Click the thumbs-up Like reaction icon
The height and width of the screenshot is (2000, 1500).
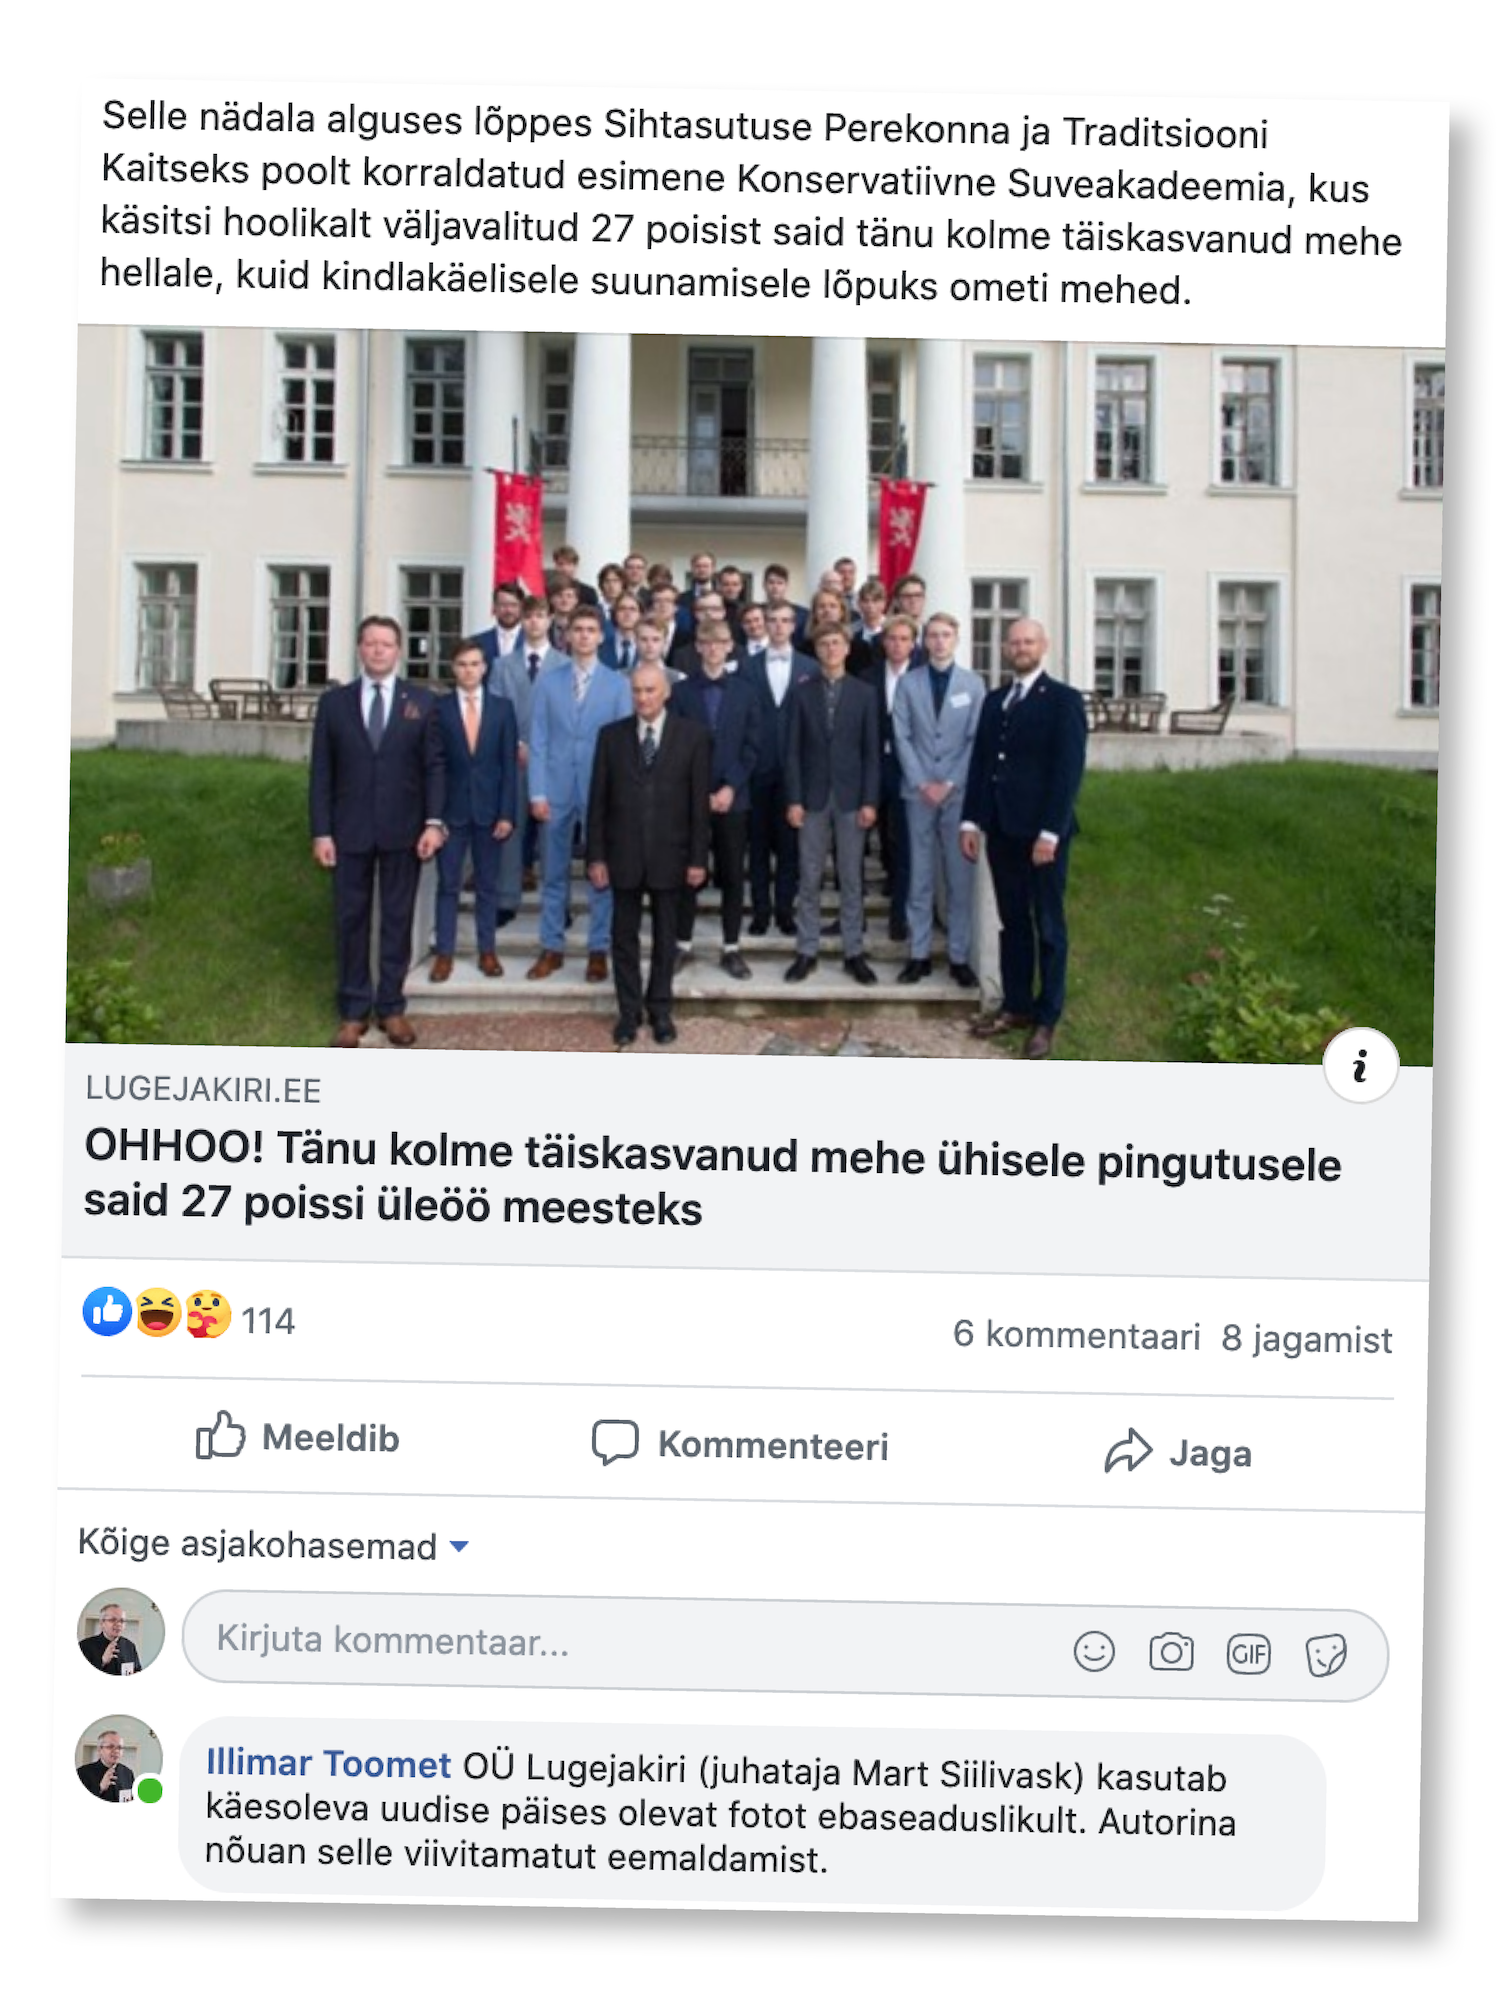[108, 1311]
